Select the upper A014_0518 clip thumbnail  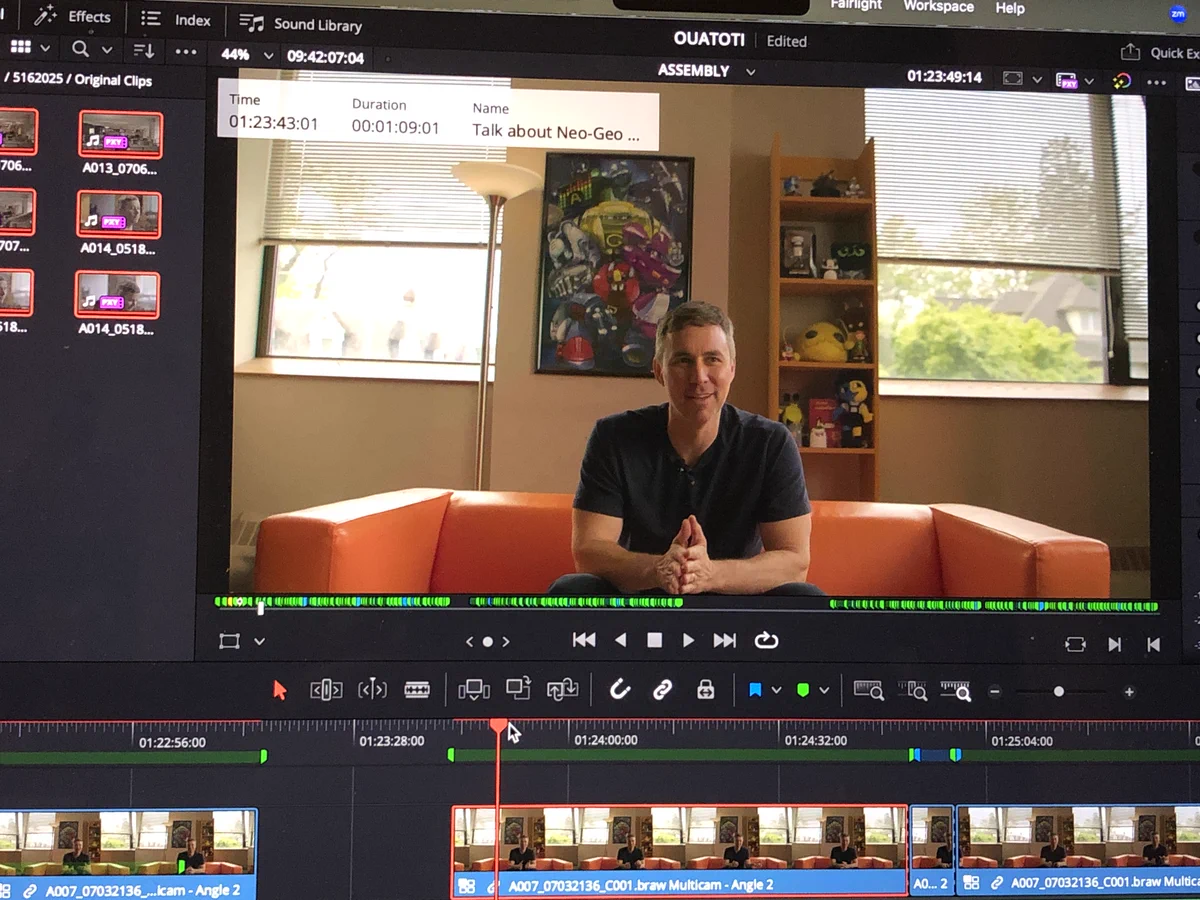[119, 214]
